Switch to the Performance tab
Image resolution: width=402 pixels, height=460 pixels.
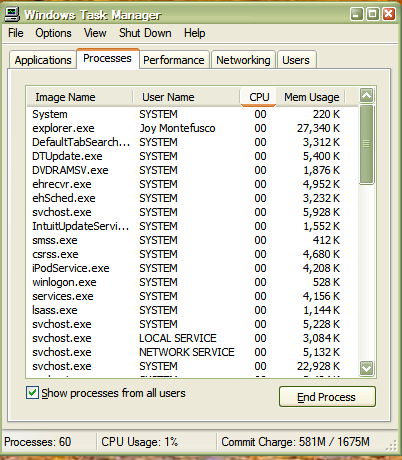(174, 60)
